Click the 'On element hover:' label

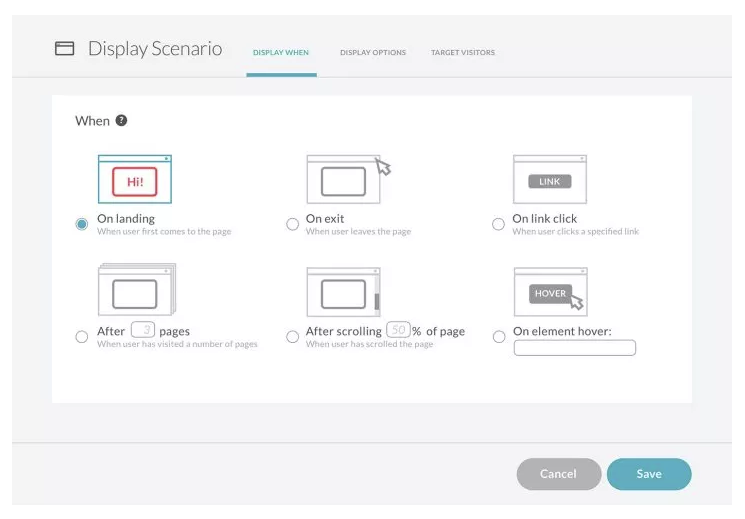click(x=562, y=331)
